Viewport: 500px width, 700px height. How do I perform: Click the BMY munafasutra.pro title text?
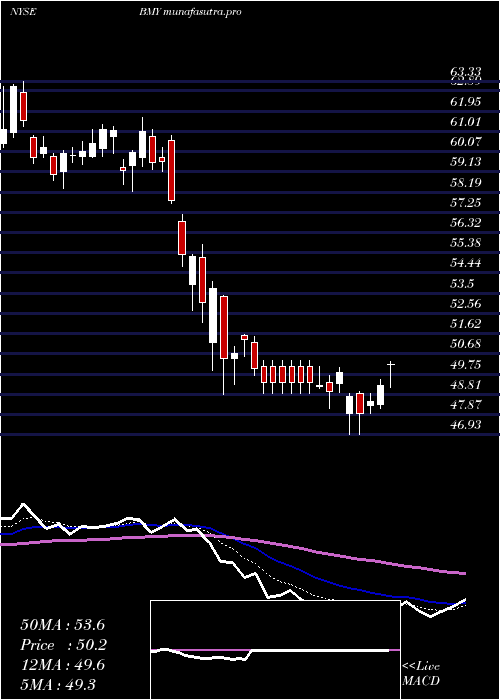coord(190,12)
